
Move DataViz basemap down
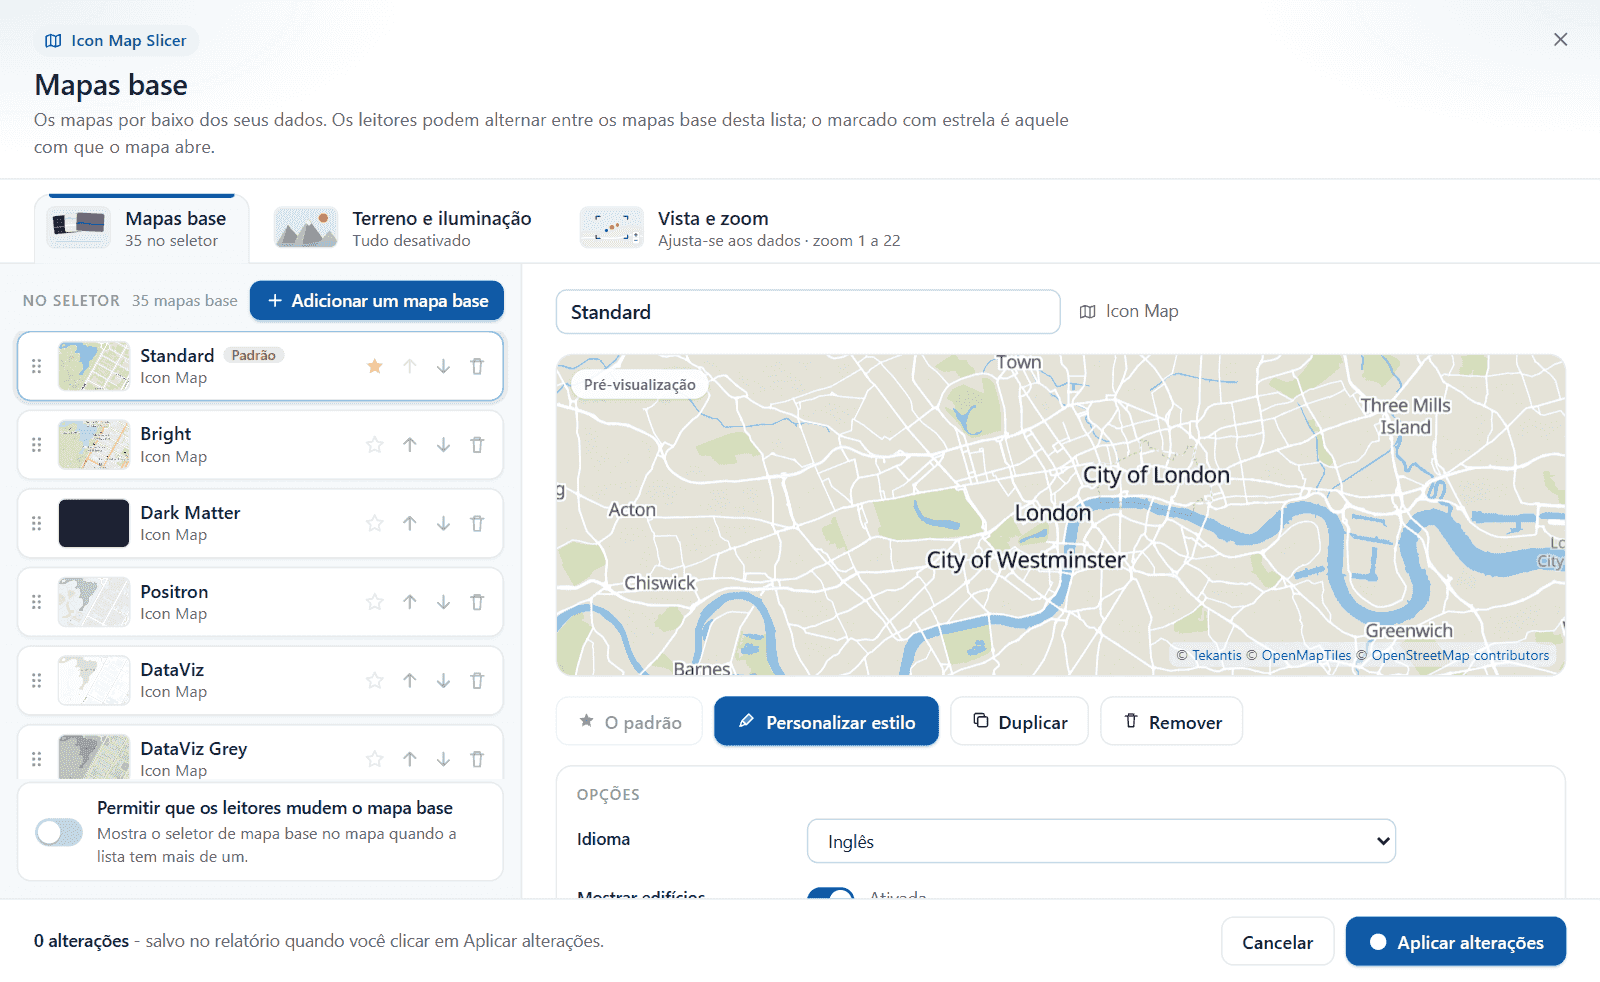click(x=443, y=681)
